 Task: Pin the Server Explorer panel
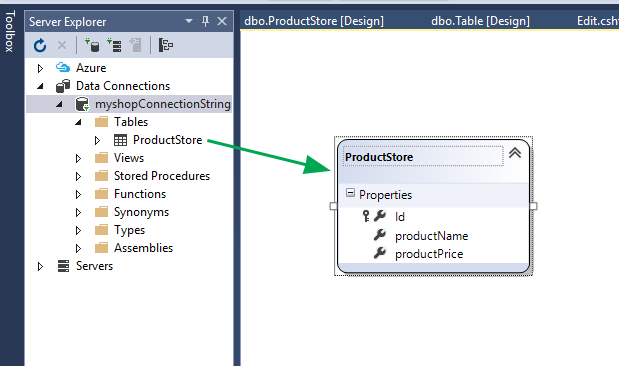205,21
